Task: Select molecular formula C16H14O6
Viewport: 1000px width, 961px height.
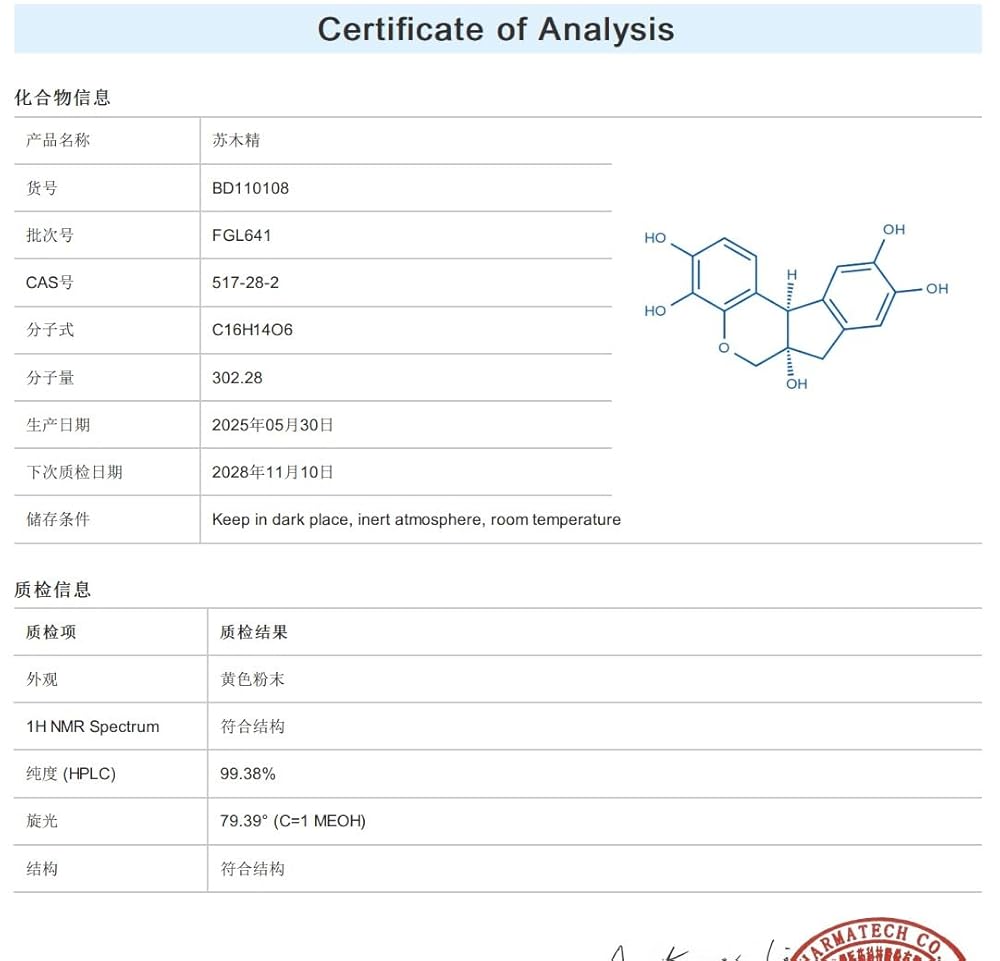Action: 252,329
